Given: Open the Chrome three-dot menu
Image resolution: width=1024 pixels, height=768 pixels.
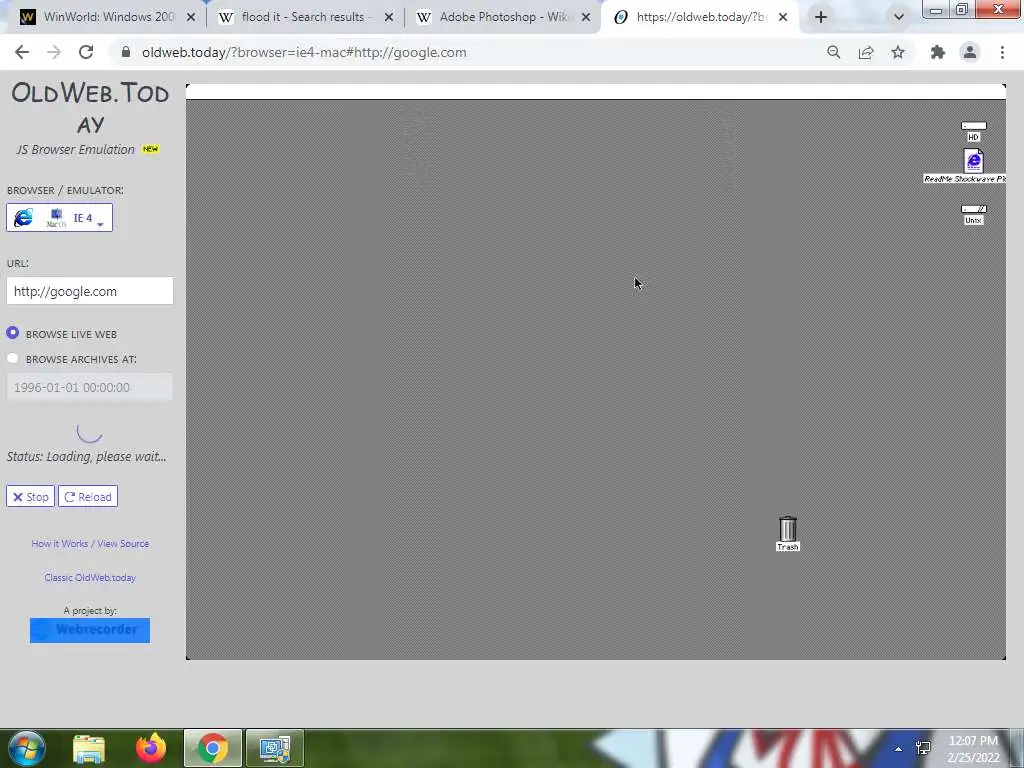Looking at the screenshot, I should coord(1002,52).
